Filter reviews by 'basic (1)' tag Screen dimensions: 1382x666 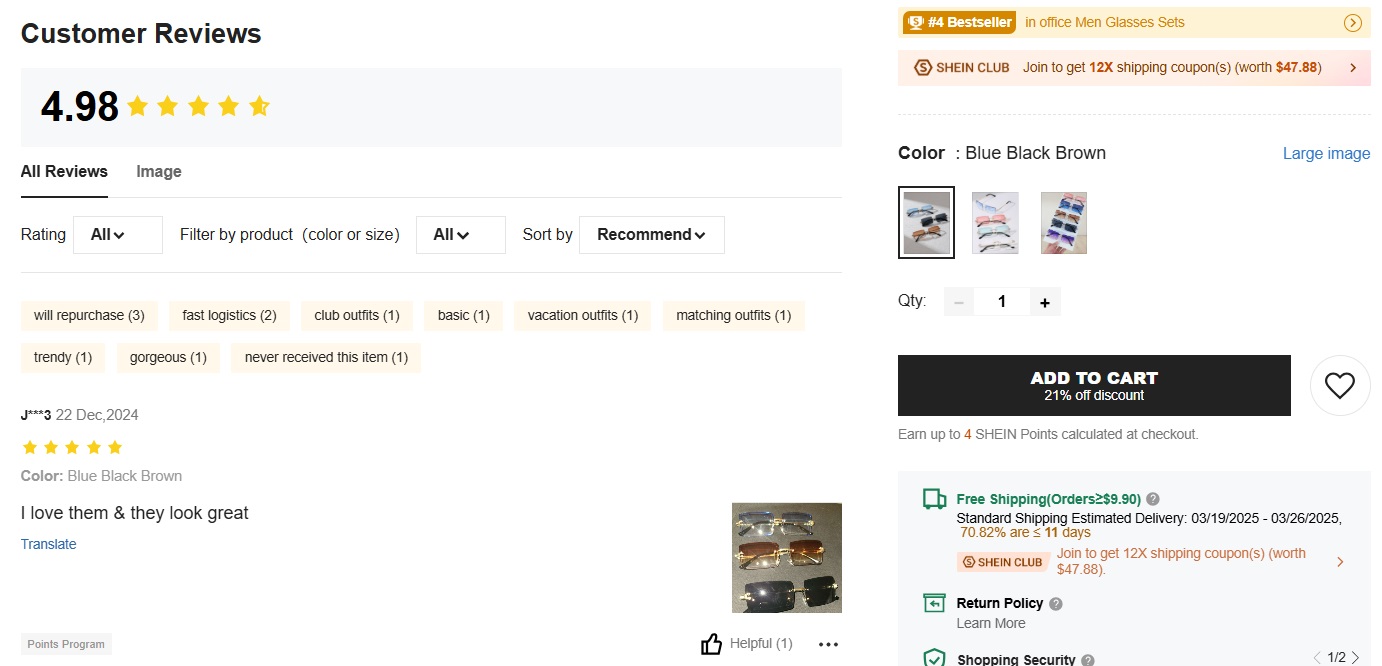pyautogui.click(x=464, y=316)
